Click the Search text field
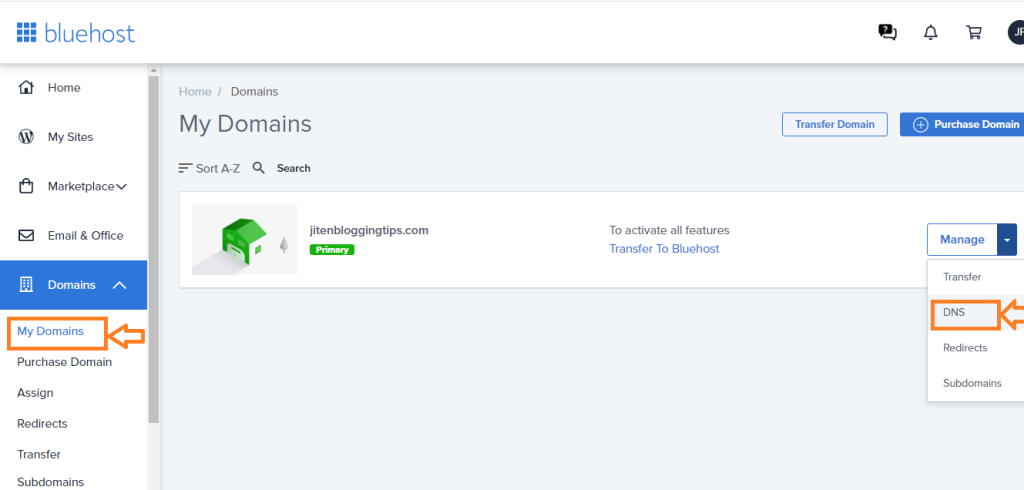The image size is (1024, 490). coord(294,168)
